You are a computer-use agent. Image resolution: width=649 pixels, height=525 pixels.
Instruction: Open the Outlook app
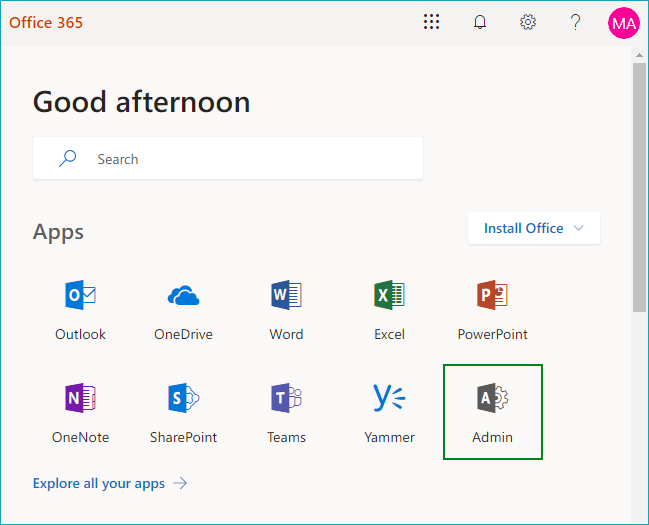(x=80, y=311)
